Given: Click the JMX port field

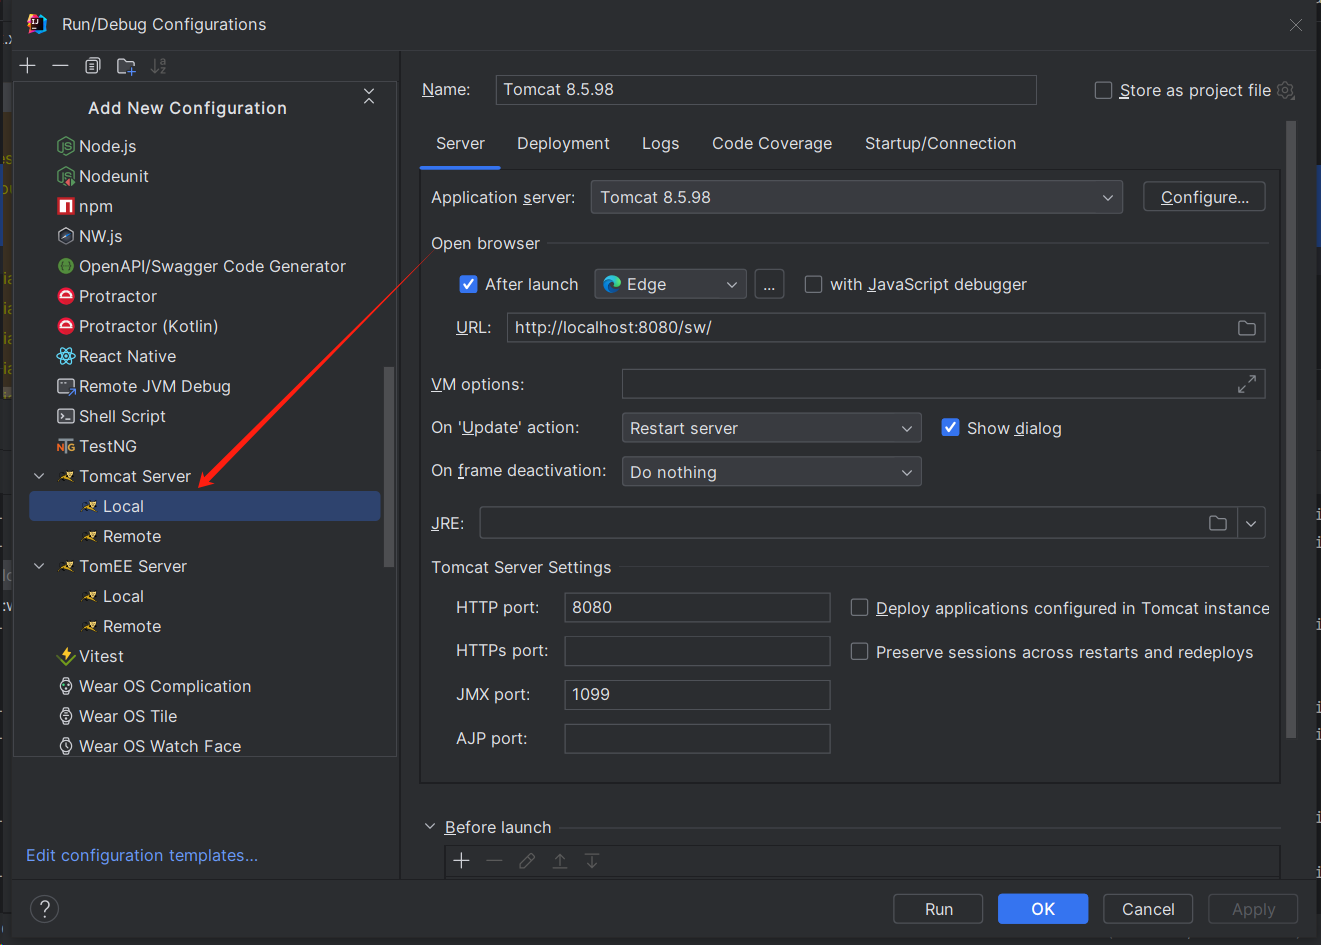Looking at the screenshot, I should point(697,694).
